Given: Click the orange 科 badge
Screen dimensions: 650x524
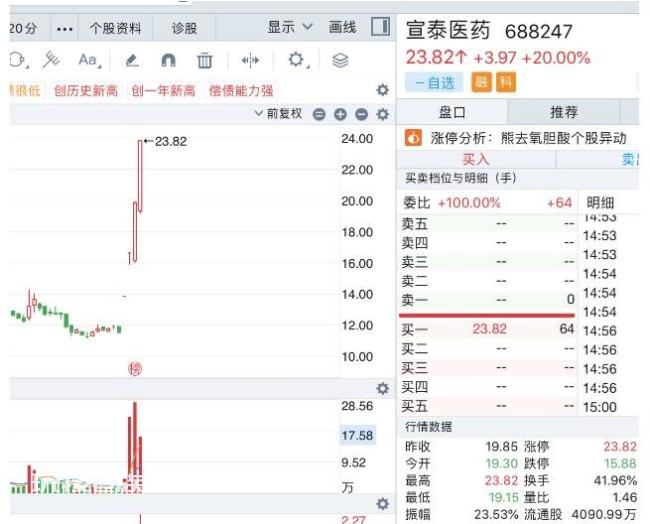Looking at the screenshot, I should click(506, 82).
